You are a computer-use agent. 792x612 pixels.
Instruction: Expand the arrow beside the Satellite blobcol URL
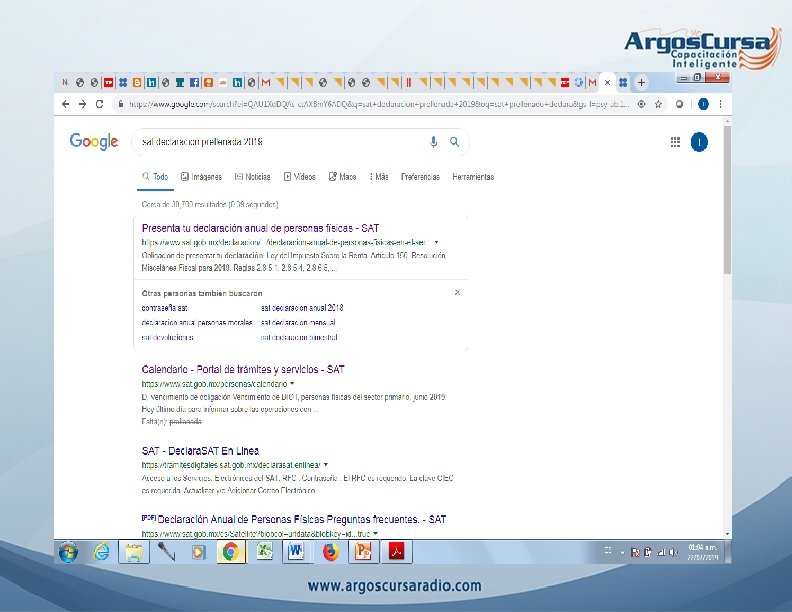point(376,534)
